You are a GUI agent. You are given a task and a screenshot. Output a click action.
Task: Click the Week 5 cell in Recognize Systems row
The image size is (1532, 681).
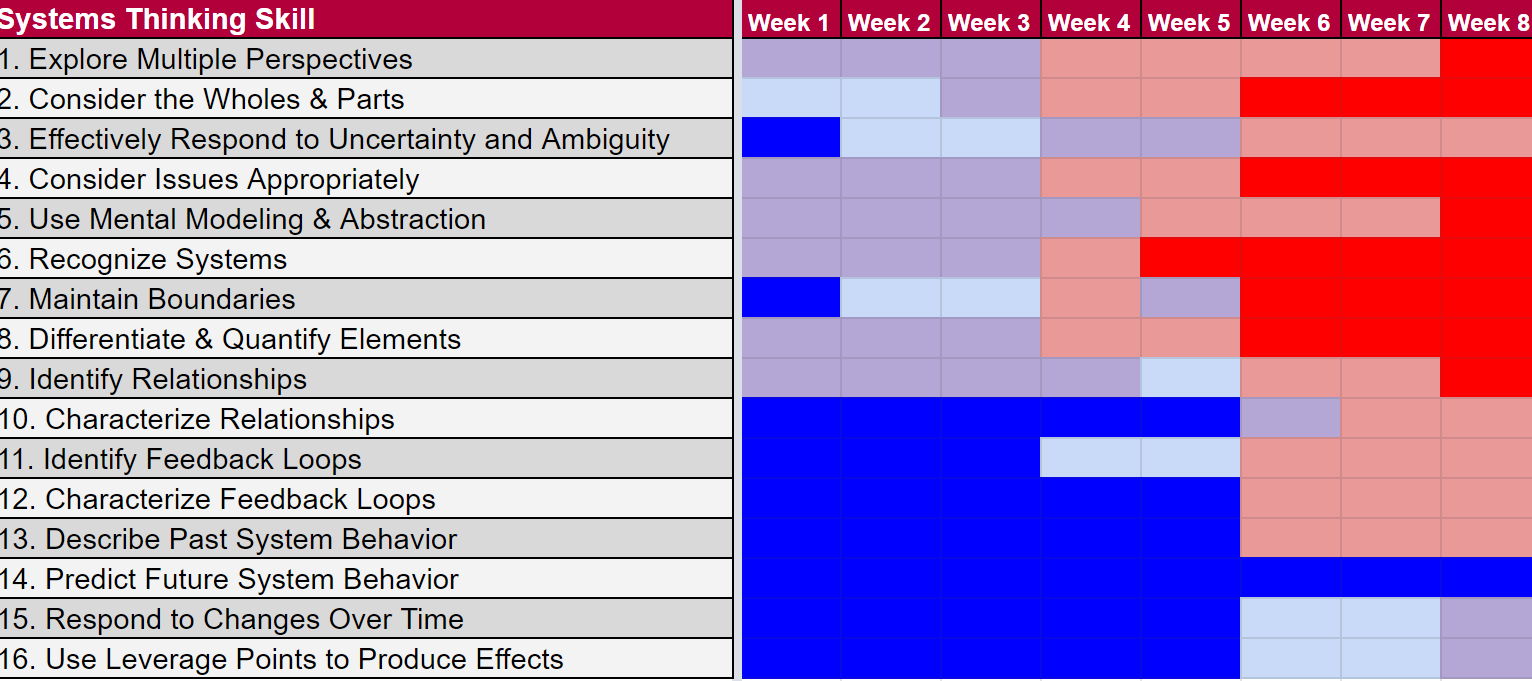pyautogui.click(x=1190, y=259)
